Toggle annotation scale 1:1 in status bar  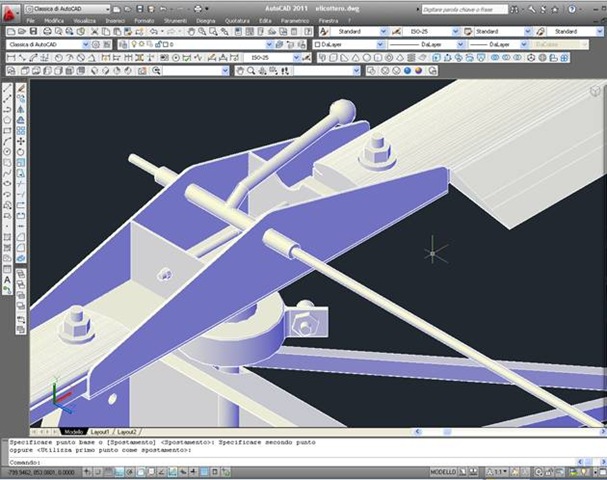(497, 470)
